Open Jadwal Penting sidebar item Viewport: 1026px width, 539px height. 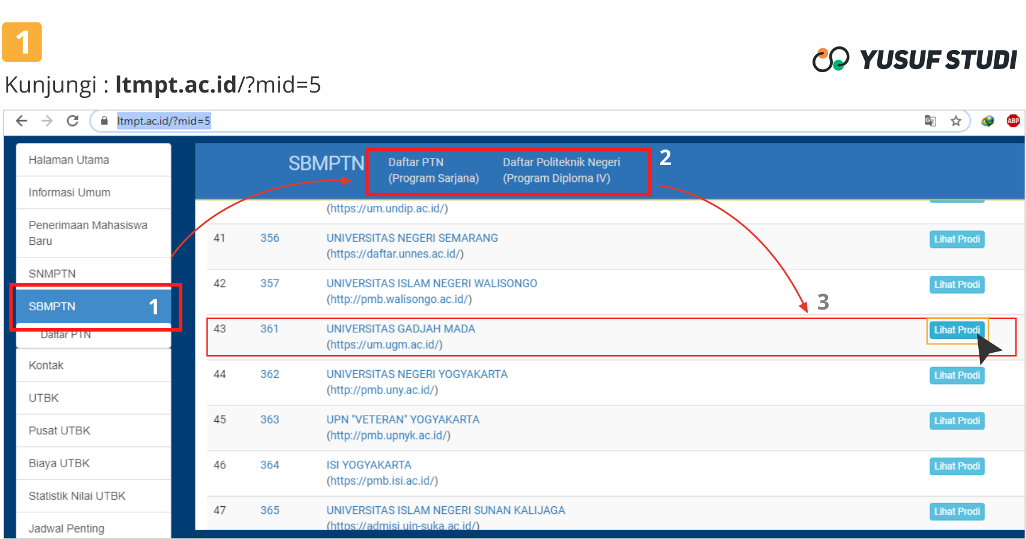(94, 527)
